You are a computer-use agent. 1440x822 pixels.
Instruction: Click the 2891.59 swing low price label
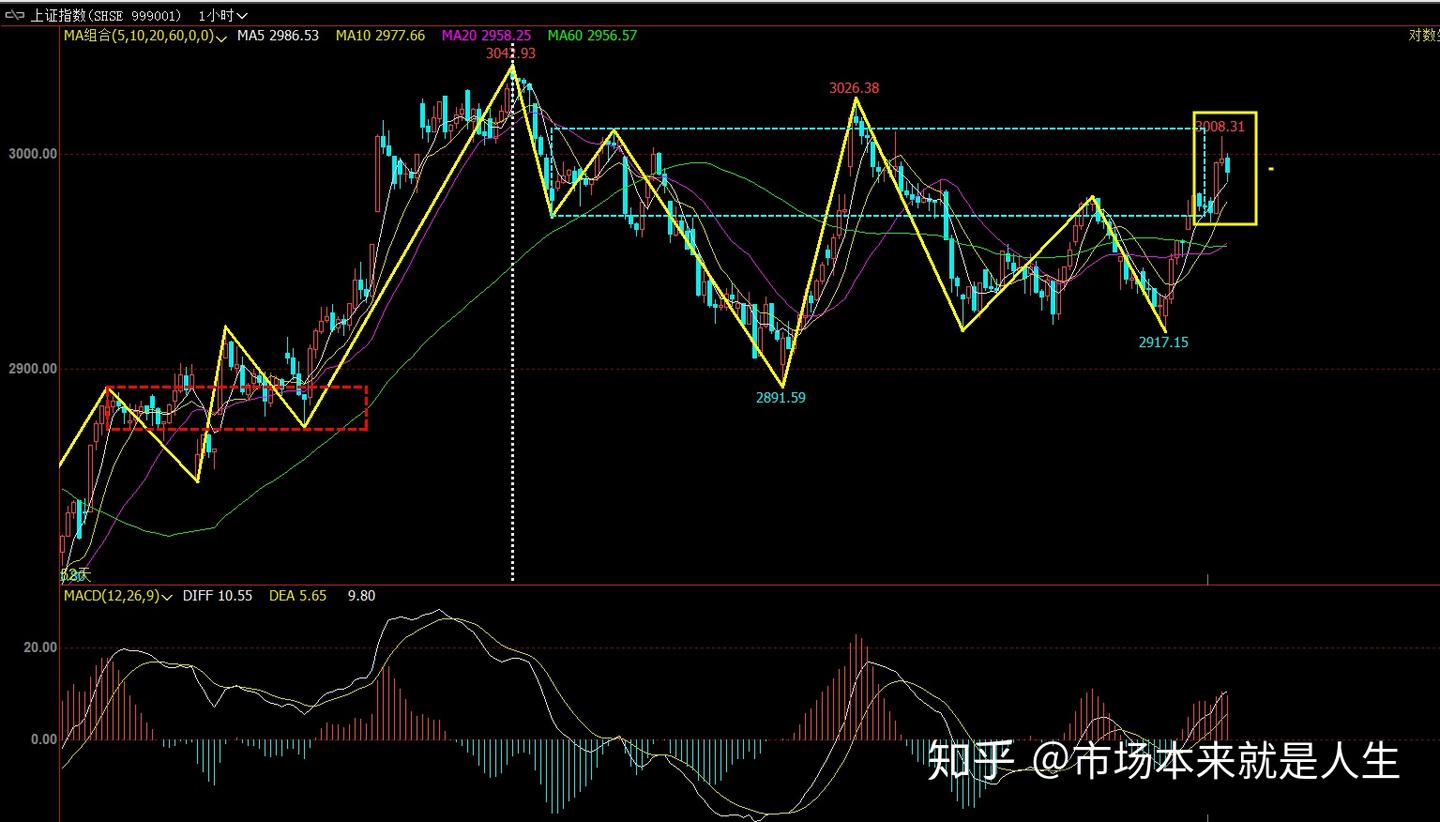(781, 397)
